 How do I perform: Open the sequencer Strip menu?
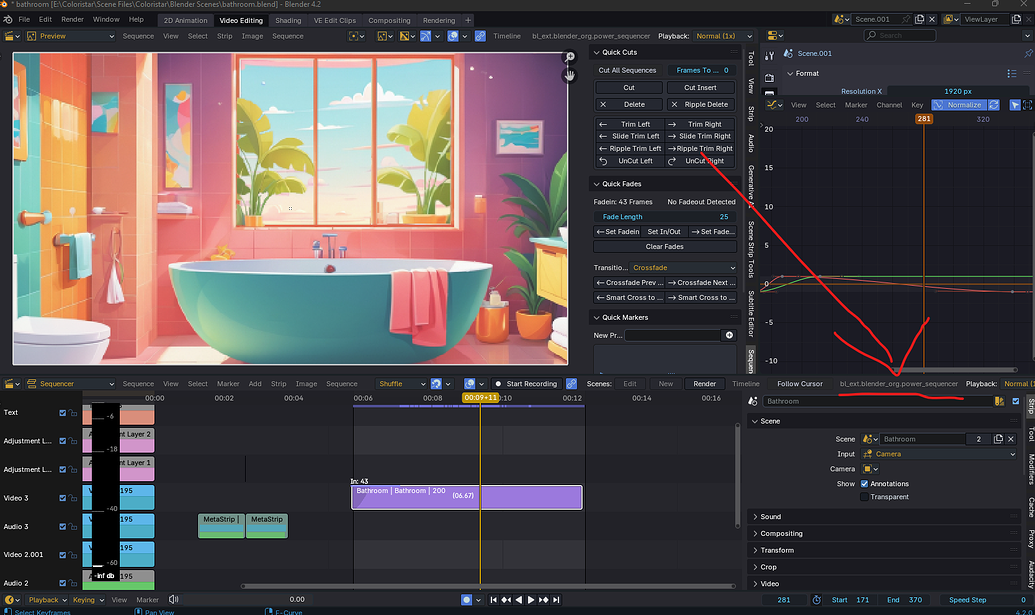click(x=279, y=383)
